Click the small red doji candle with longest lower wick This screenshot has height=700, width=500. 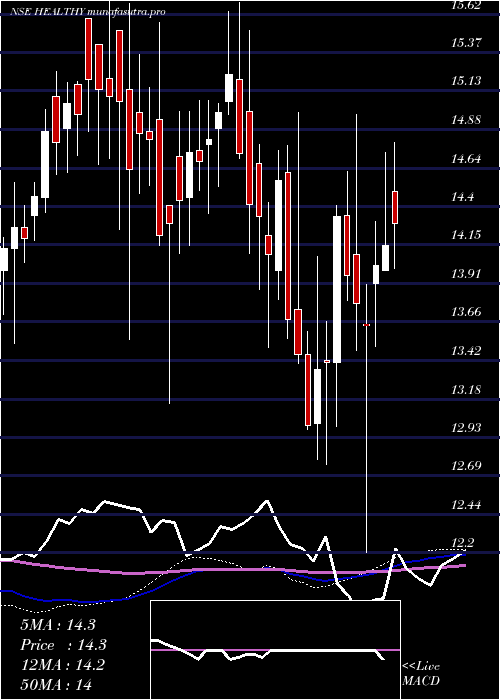point(367,325)
